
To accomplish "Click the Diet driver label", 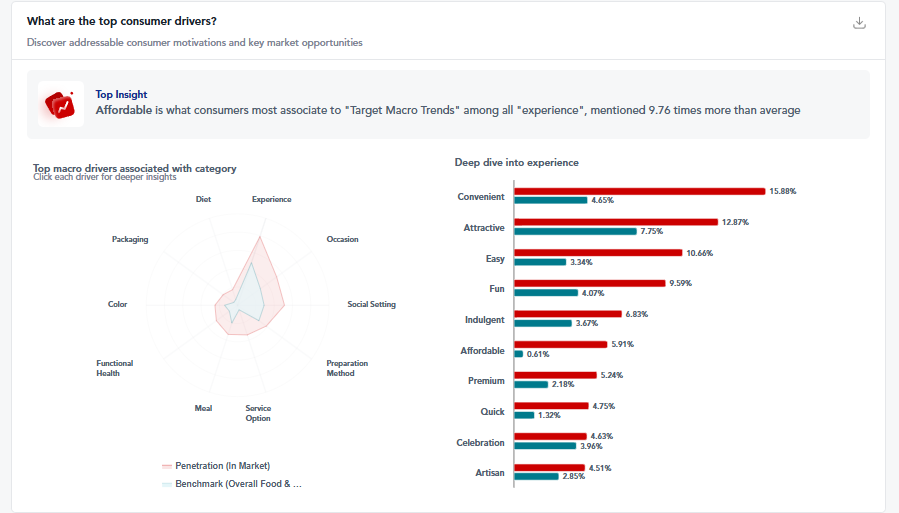I will pyautogui.click(x=203, y=199).
